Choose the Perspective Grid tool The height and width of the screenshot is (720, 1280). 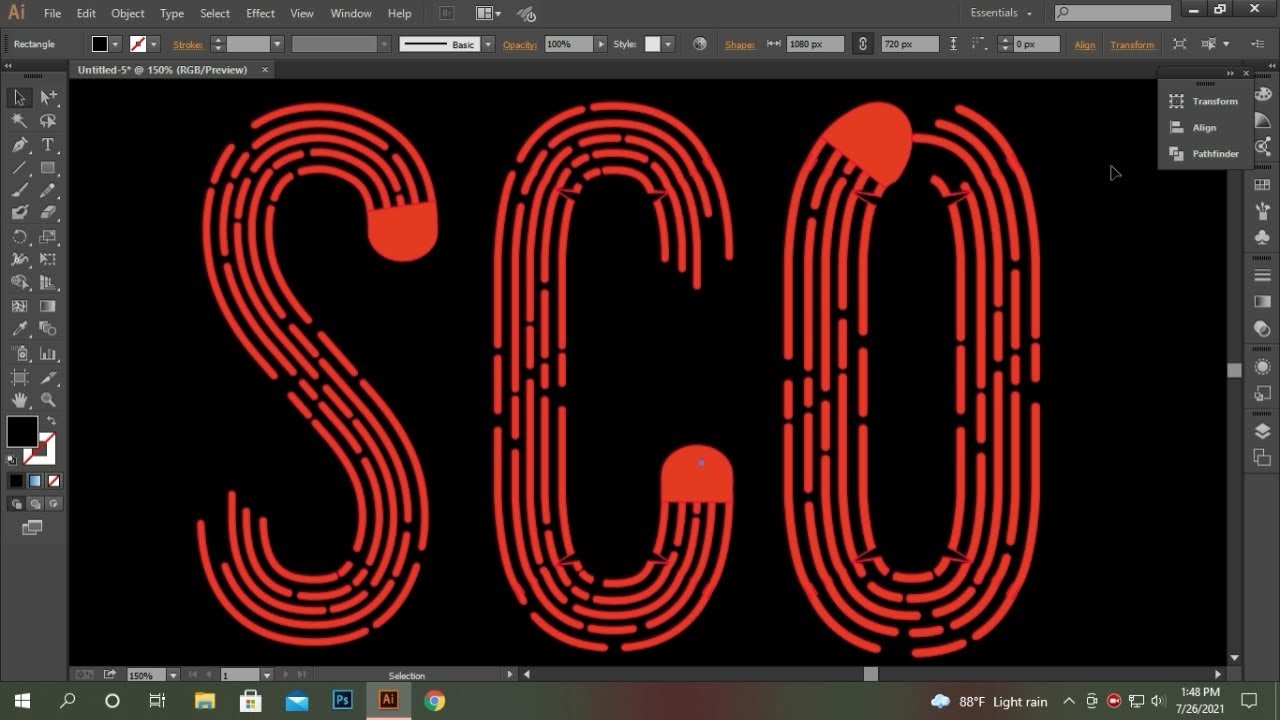pos(48,283)
